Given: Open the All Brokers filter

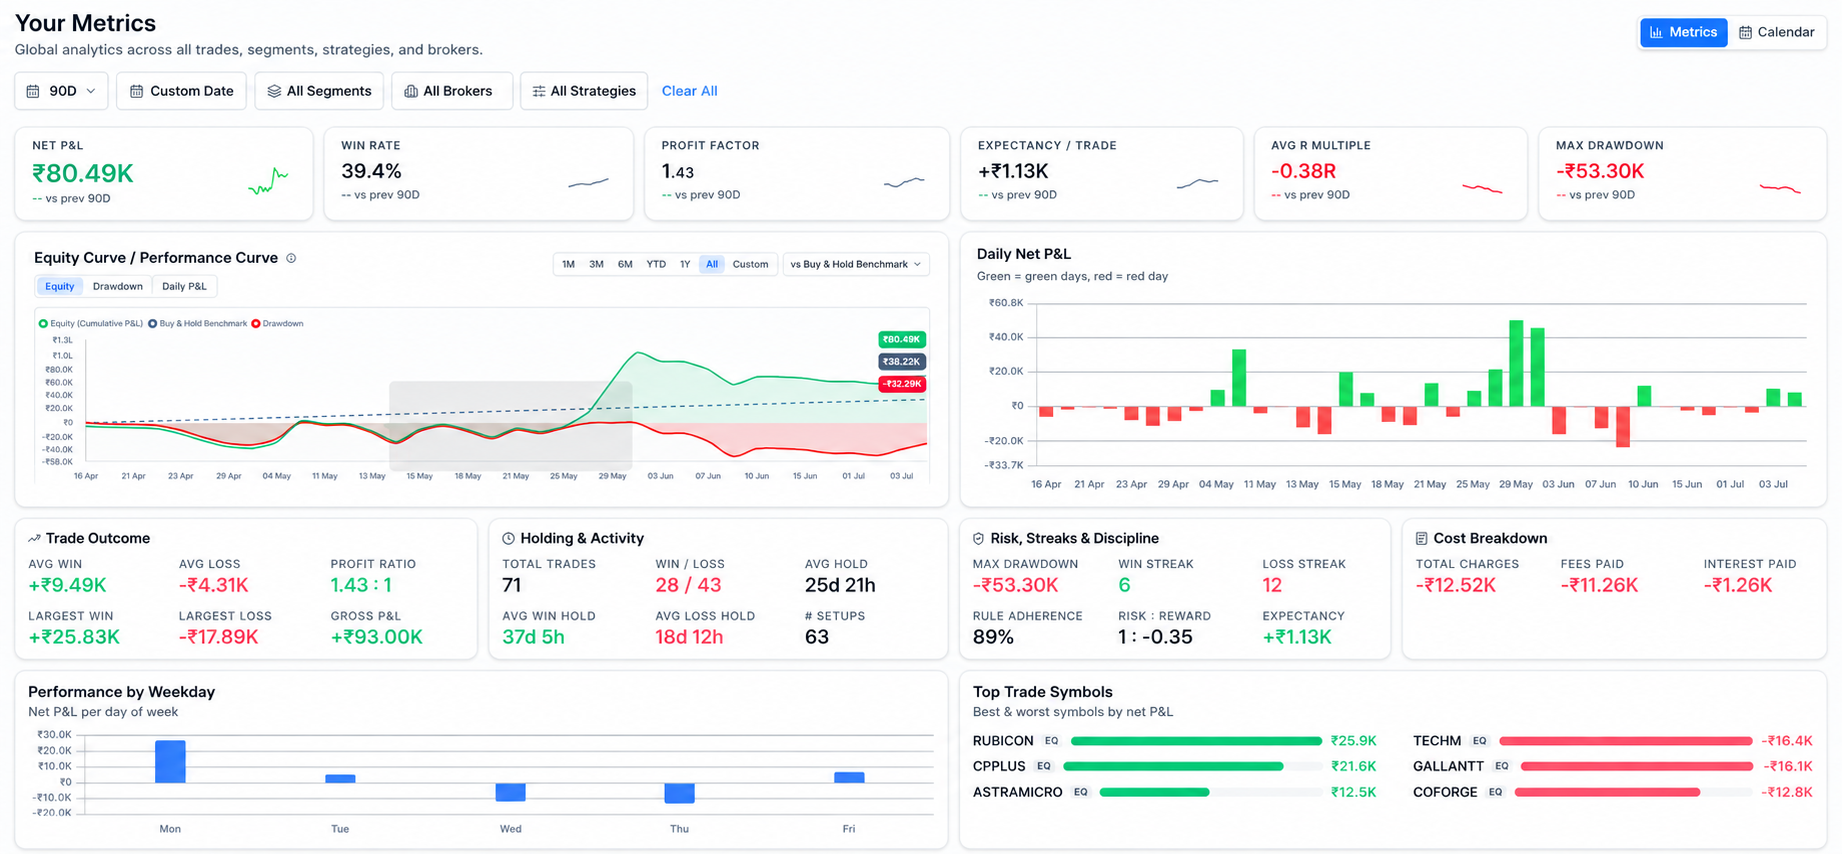Looking at the screenshot, I should click(452, 91).
